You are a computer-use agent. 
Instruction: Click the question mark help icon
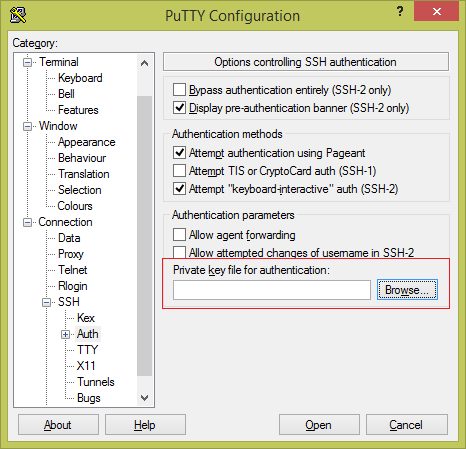[400, 11]
